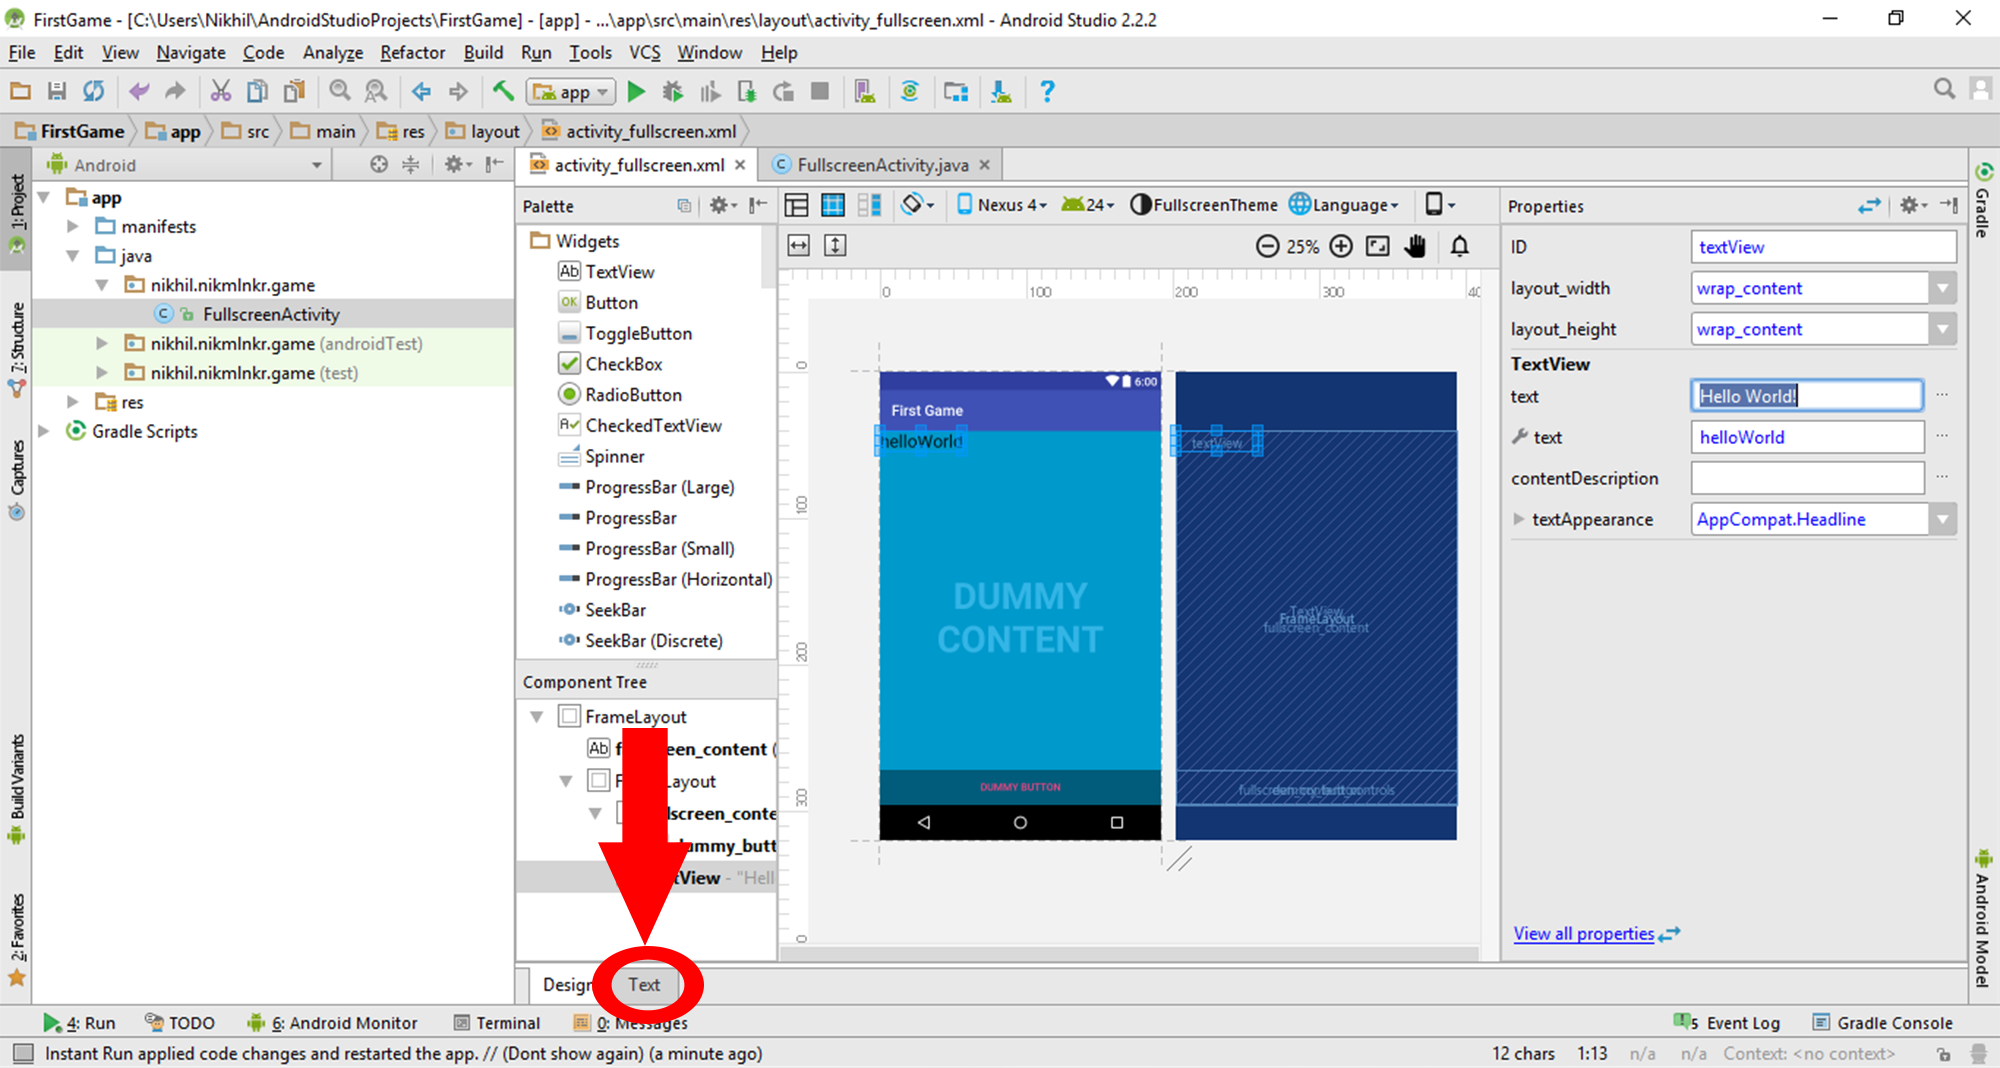Click the View all properties link
Screen dimensions: 2000x1068
coord(1583,934)
